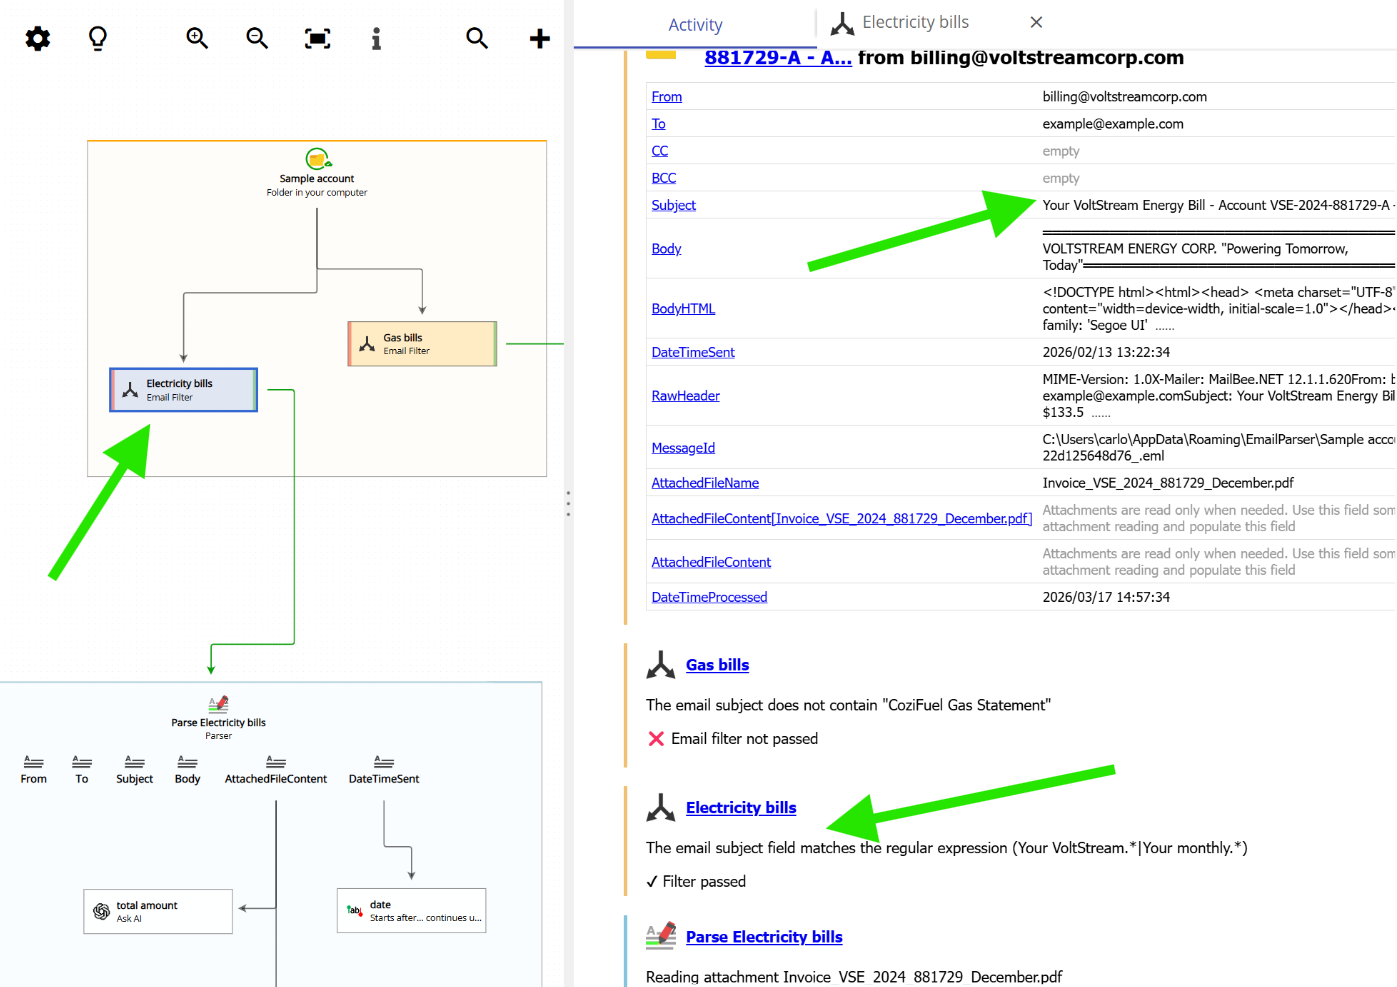Open the info panel
1397x987 pixels.
click(x=377, y=38)
